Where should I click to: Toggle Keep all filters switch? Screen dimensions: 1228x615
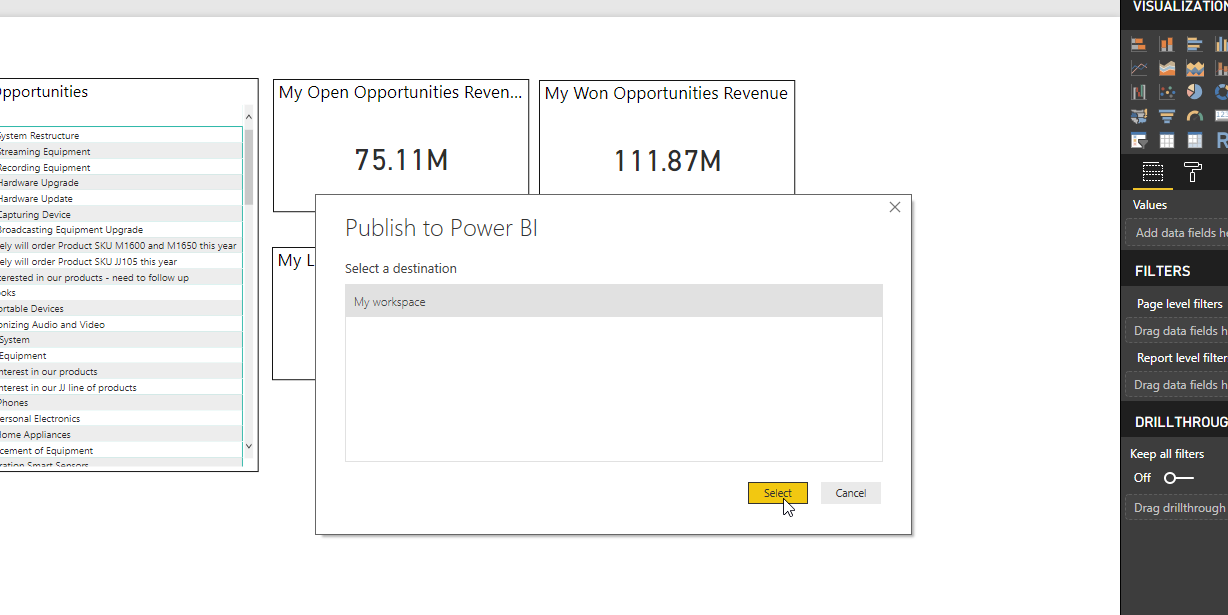point(1179,478)
